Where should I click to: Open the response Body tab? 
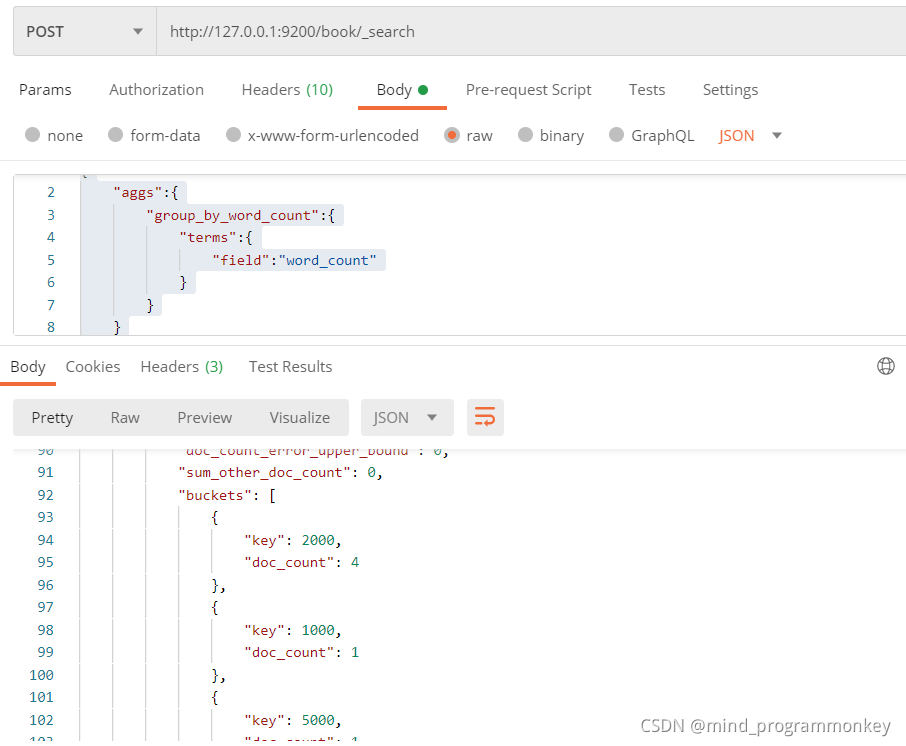[x=28, y=366]
